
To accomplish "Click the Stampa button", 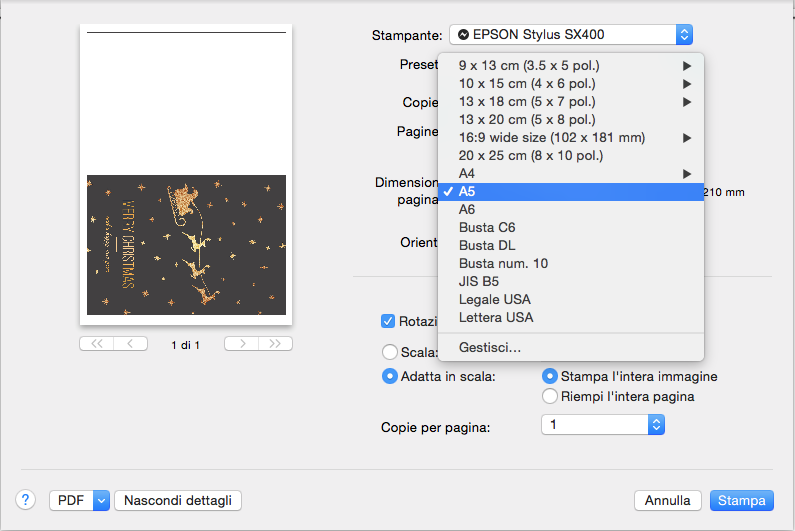I will click(742, 501).
